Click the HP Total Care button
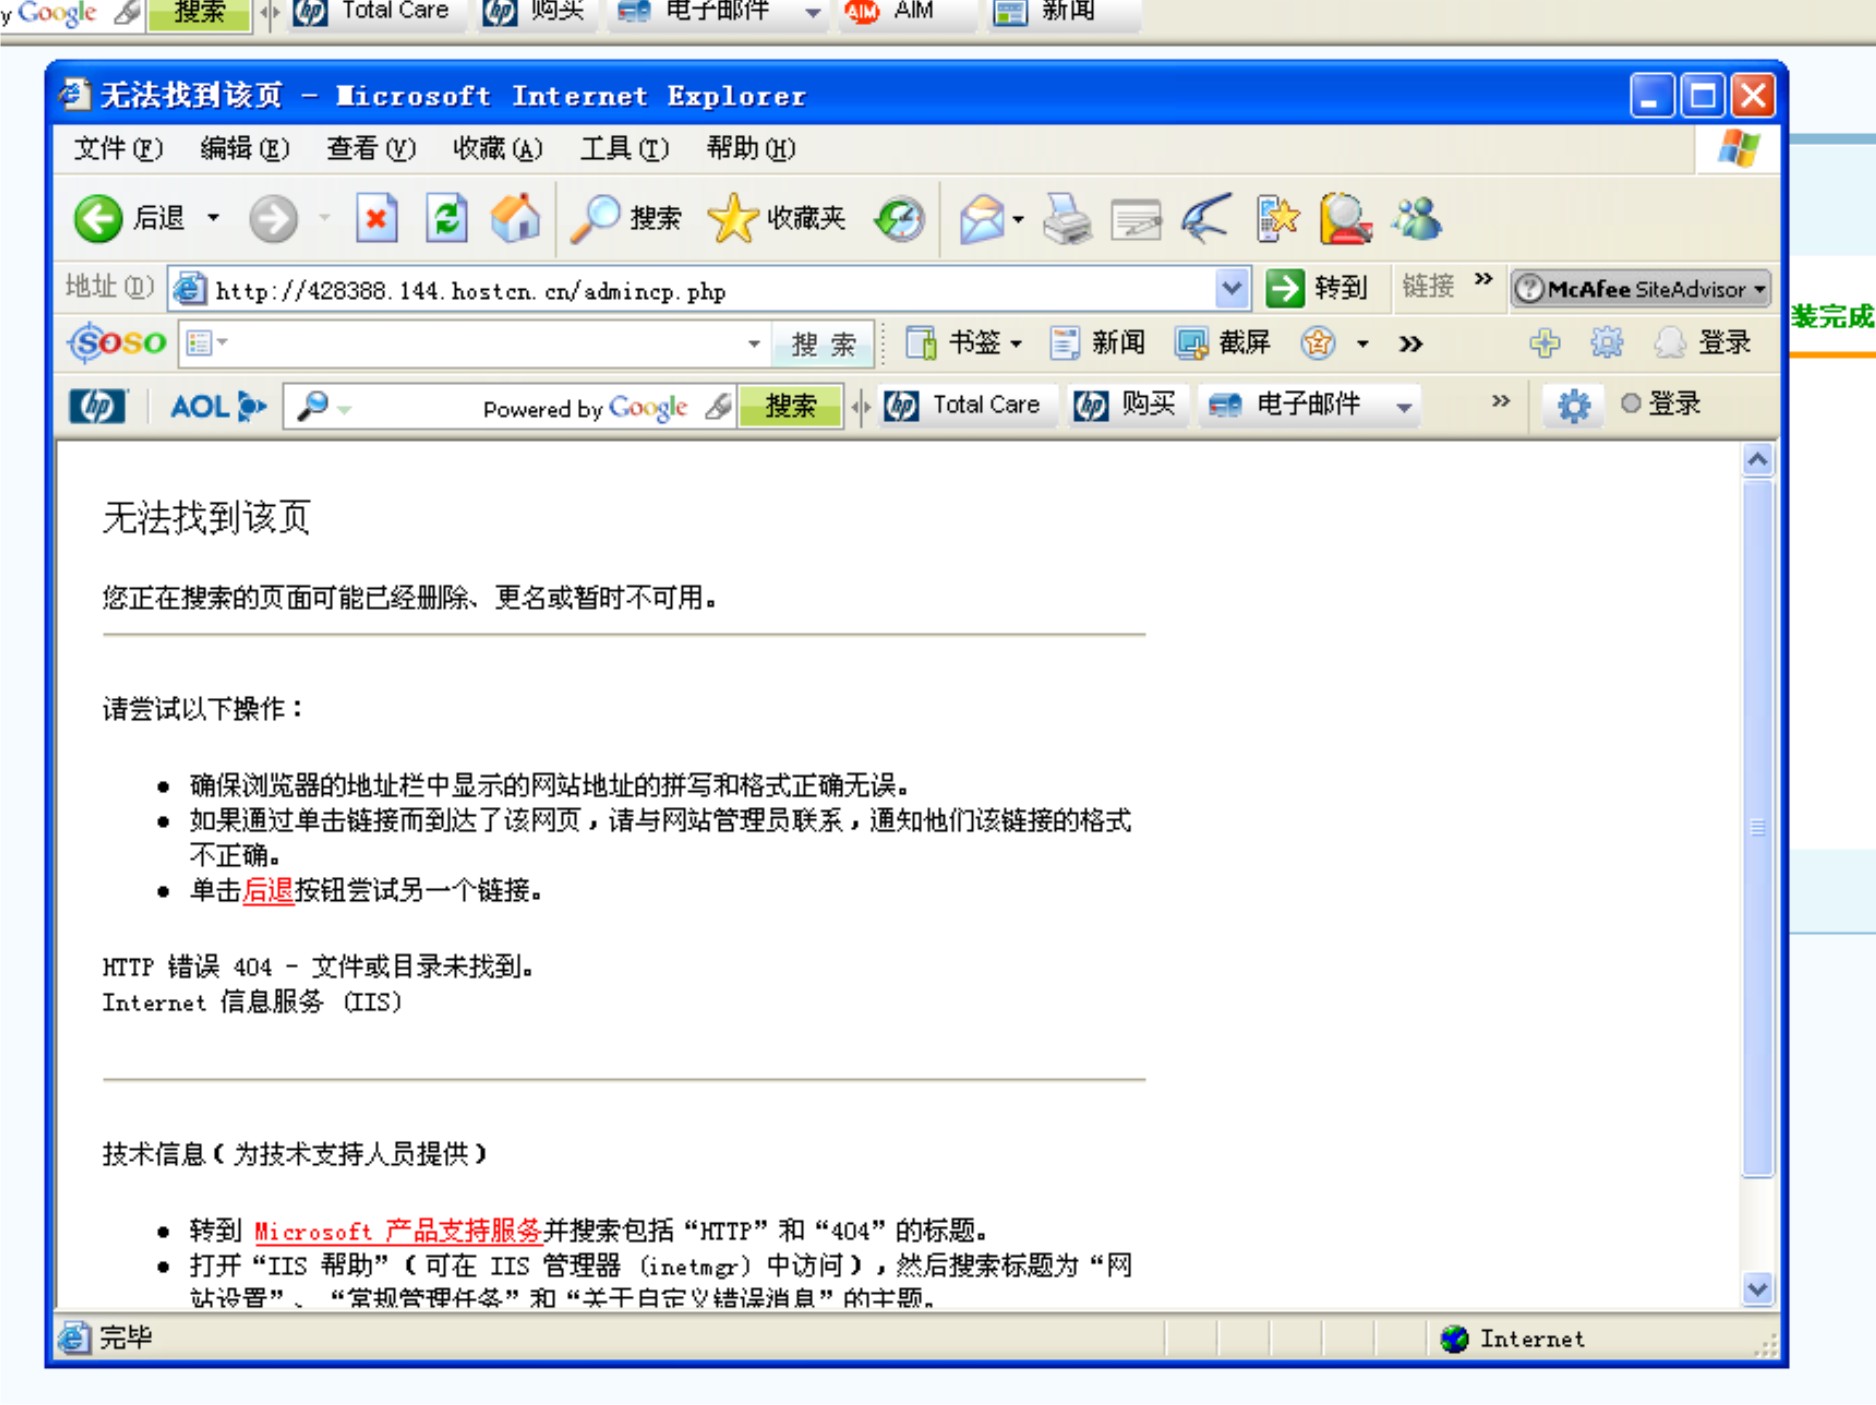The image size is (1876, 1405). point(968,405)
